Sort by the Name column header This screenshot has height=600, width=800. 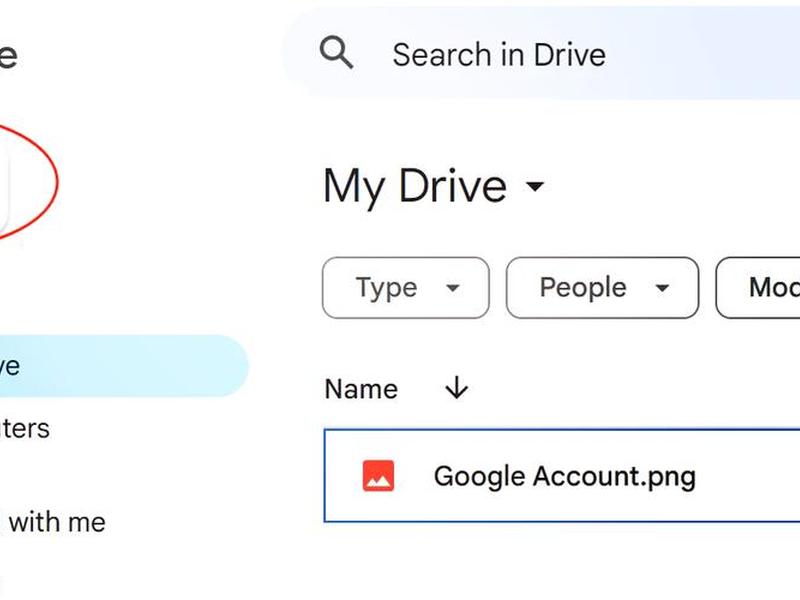(361, 389)
